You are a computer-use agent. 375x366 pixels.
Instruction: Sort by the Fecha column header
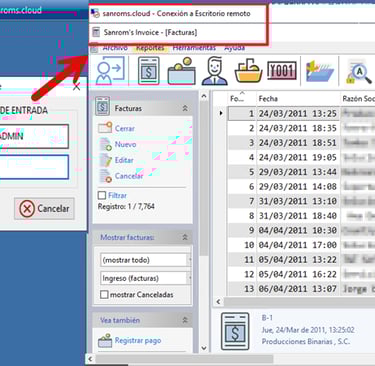[298, 99]
